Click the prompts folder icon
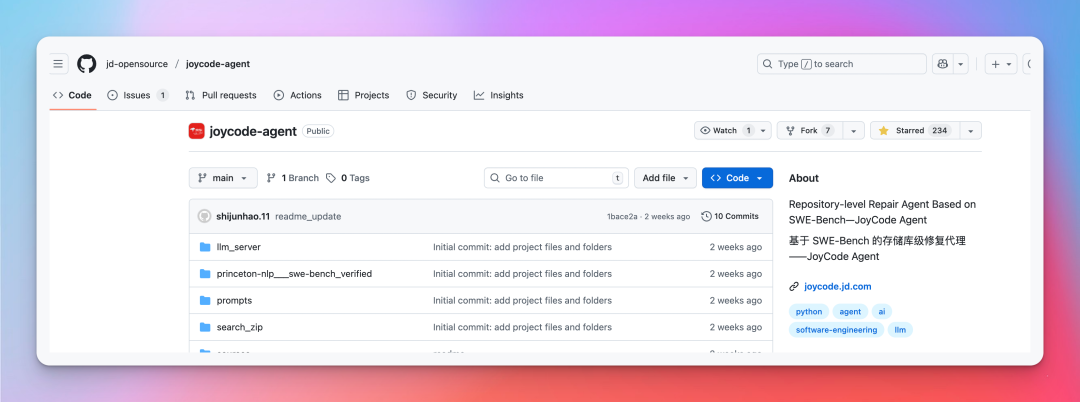 [x=205, y=300]
